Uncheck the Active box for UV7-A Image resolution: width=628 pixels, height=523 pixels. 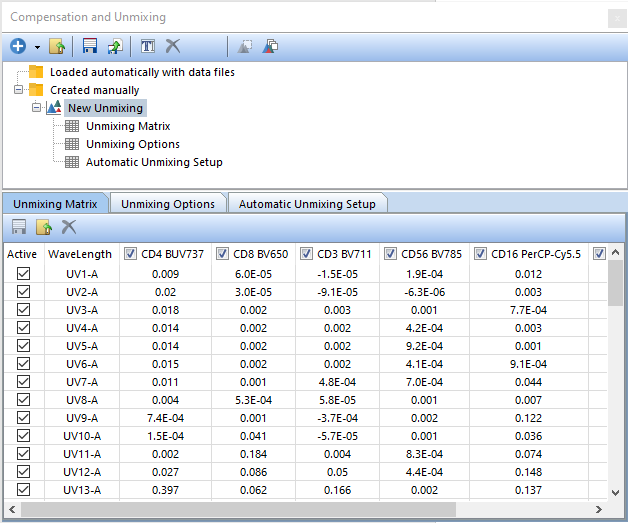click(24, 382)
